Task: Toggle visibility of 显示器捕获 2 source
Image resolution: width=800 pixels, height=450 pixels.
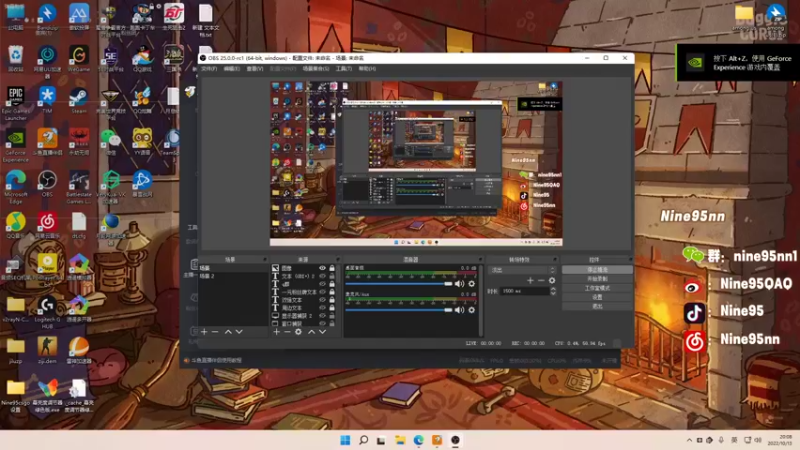Action: (322, 316)
